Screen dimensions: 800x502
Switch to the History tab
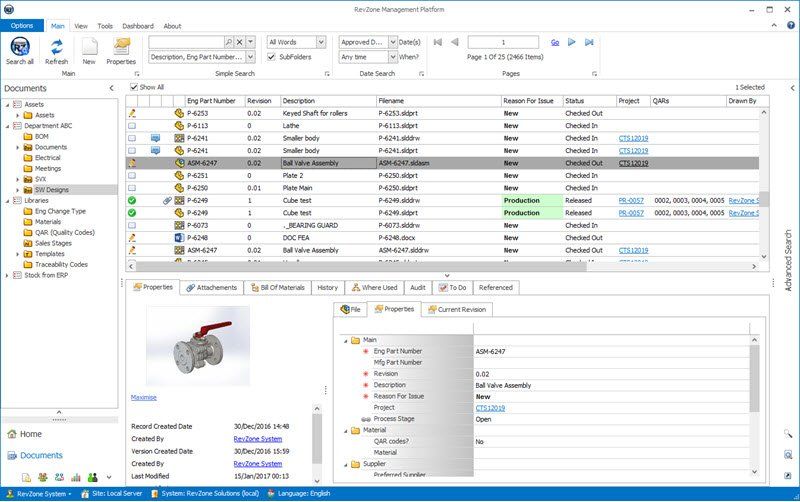(x=328, y=288)
